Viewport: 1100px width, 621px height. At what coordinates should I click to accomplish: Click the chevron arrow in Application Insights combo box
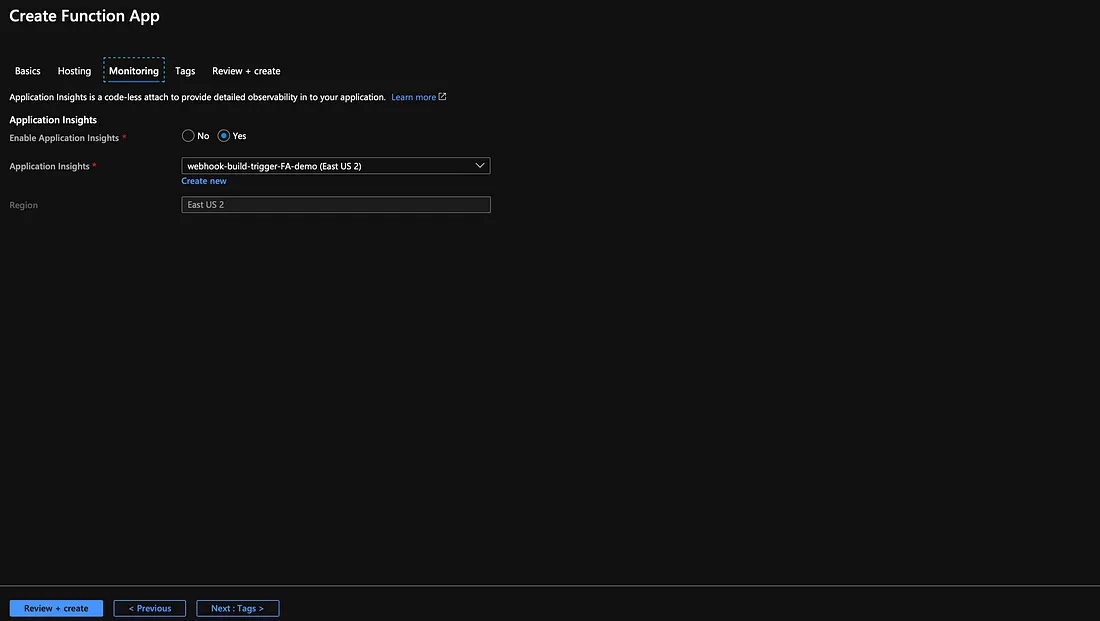(x=480, y=166)
